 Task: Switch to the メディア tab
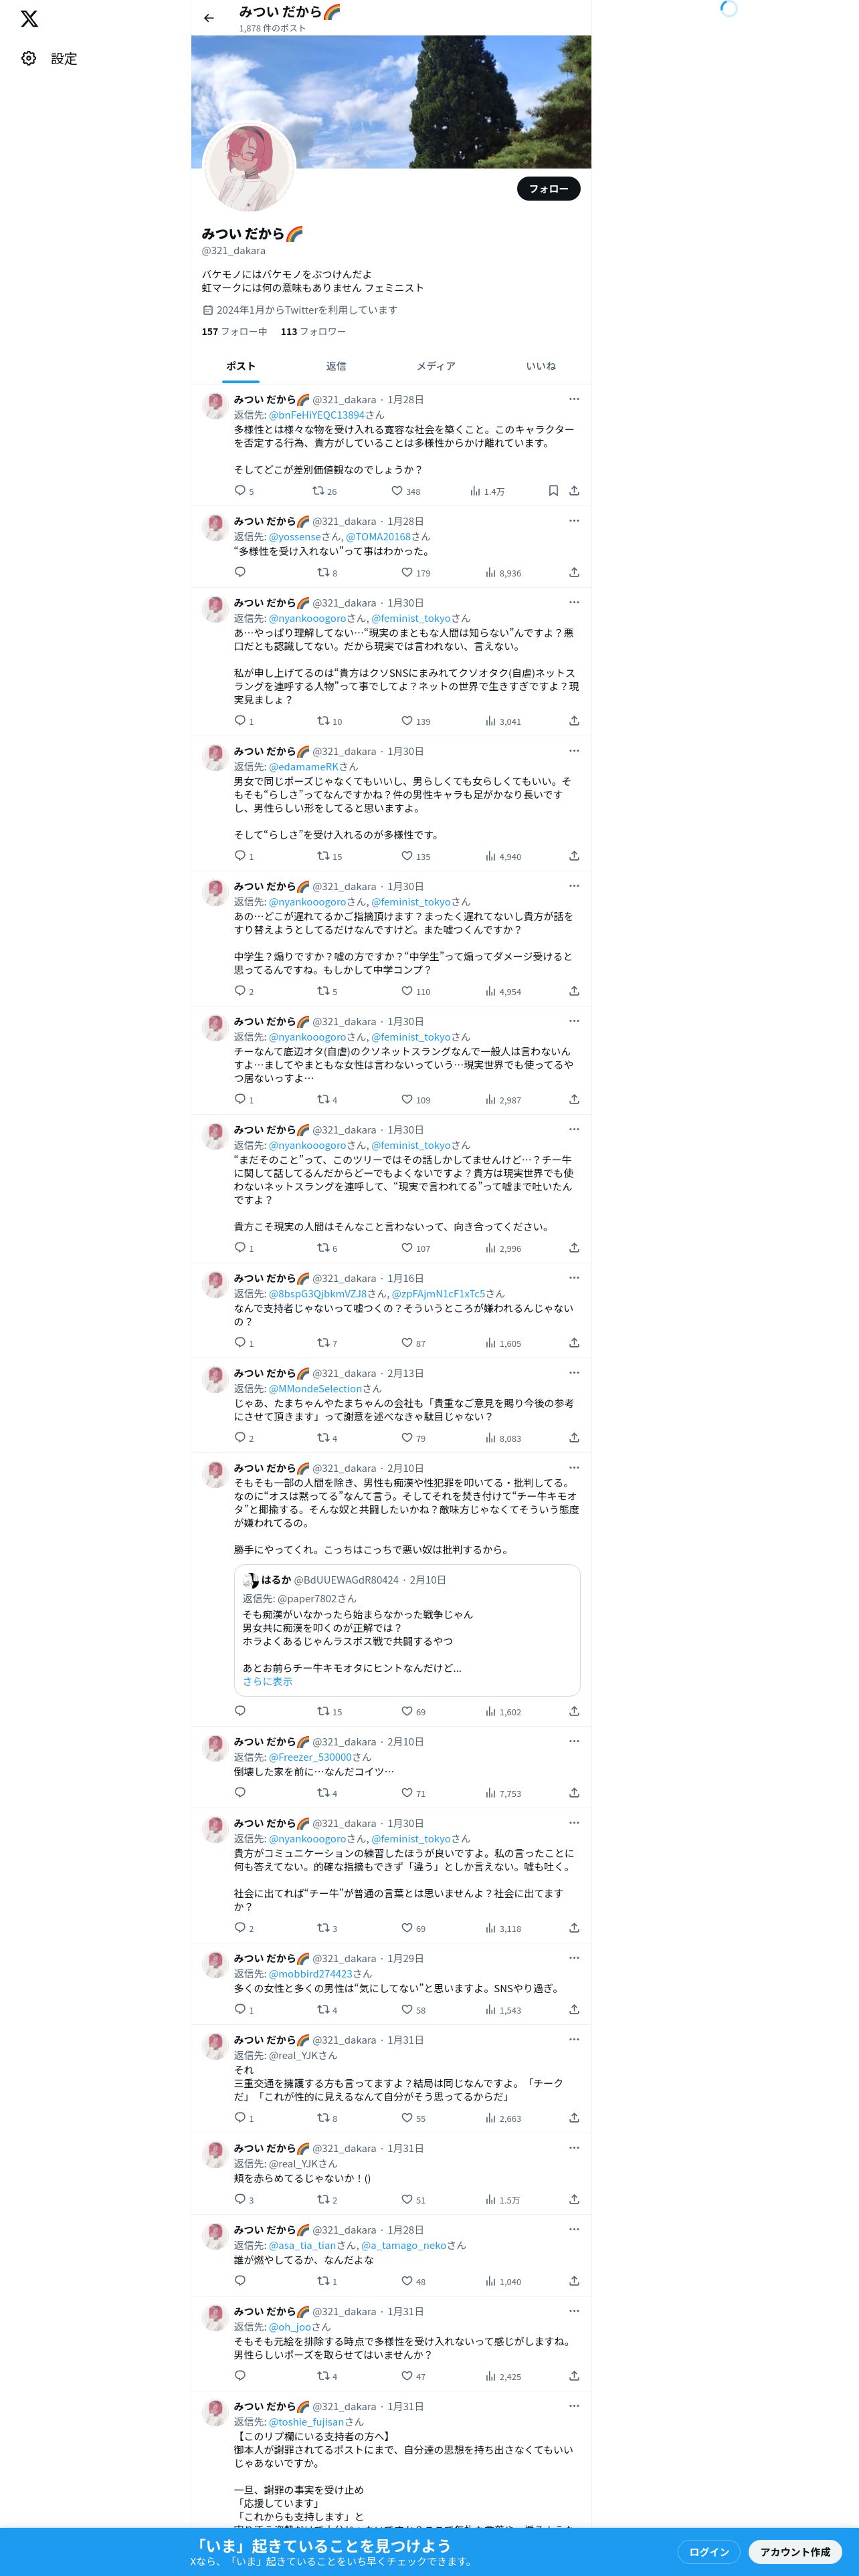coord(436,366)
